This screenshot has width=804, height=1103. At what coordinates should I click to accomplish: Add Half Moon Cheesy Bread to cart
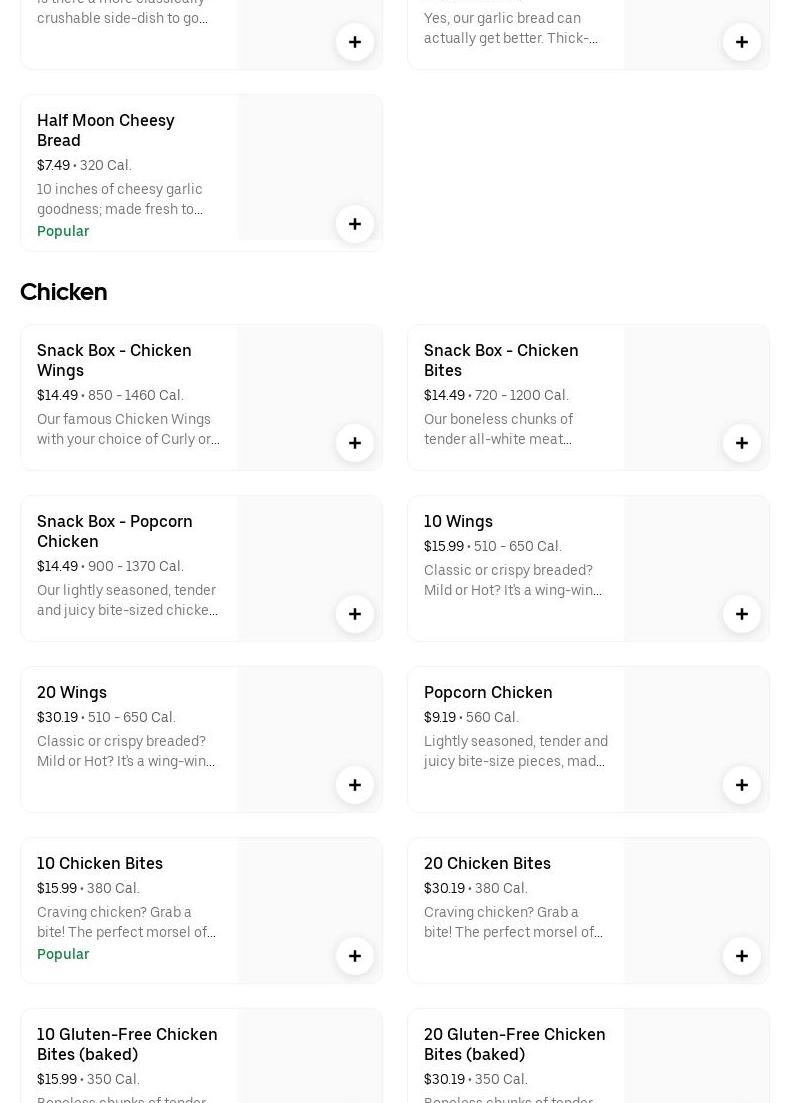tap(355, 224)
